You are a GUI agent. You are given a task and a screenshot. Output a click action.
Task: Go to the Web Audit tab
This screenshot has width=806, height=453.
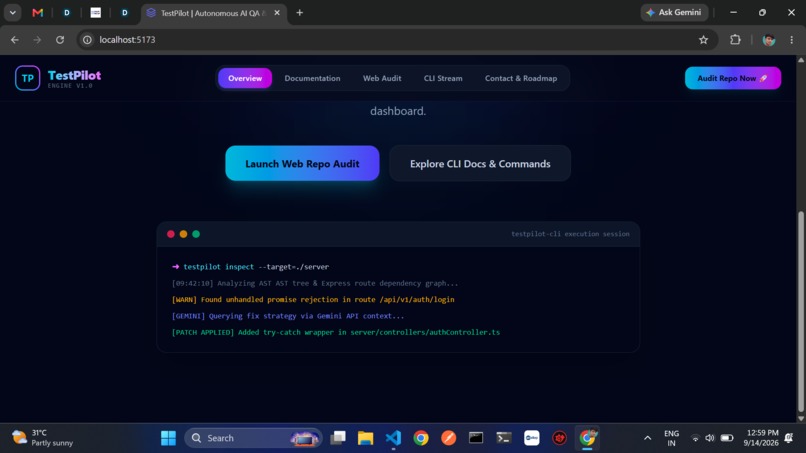coord(382,78)
